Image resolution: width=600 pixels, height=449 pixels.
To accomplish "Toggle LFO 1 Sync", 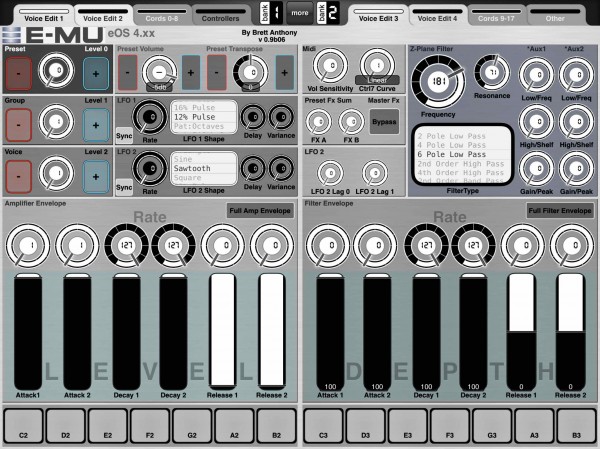I will 124,136.
